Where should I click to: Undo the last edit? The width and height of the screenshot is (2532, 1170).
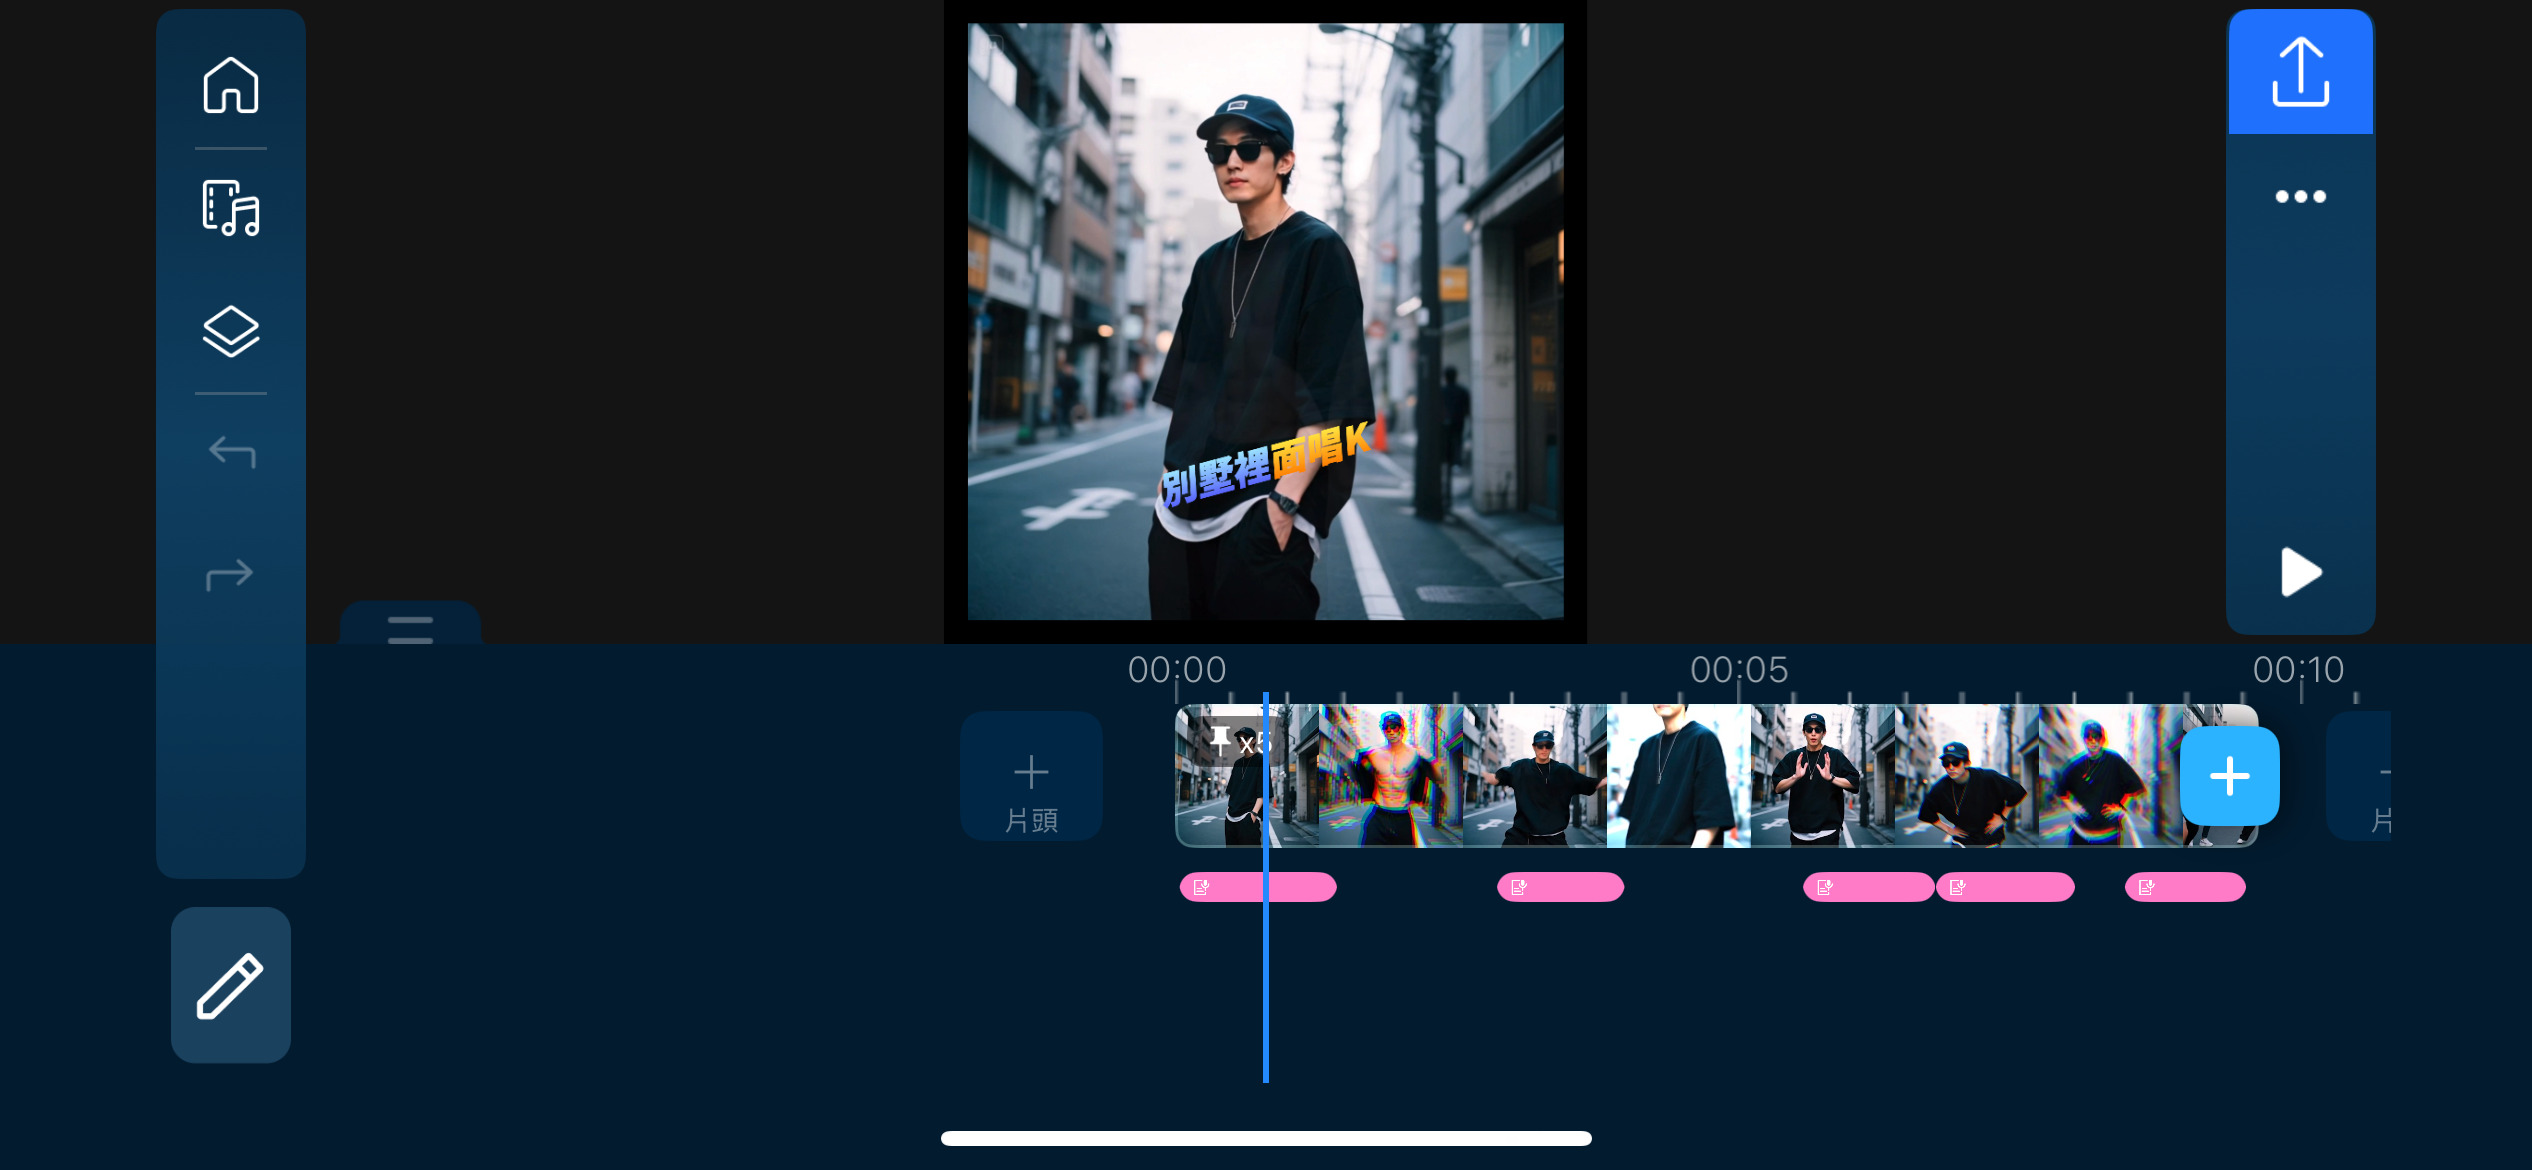(231, 452)
